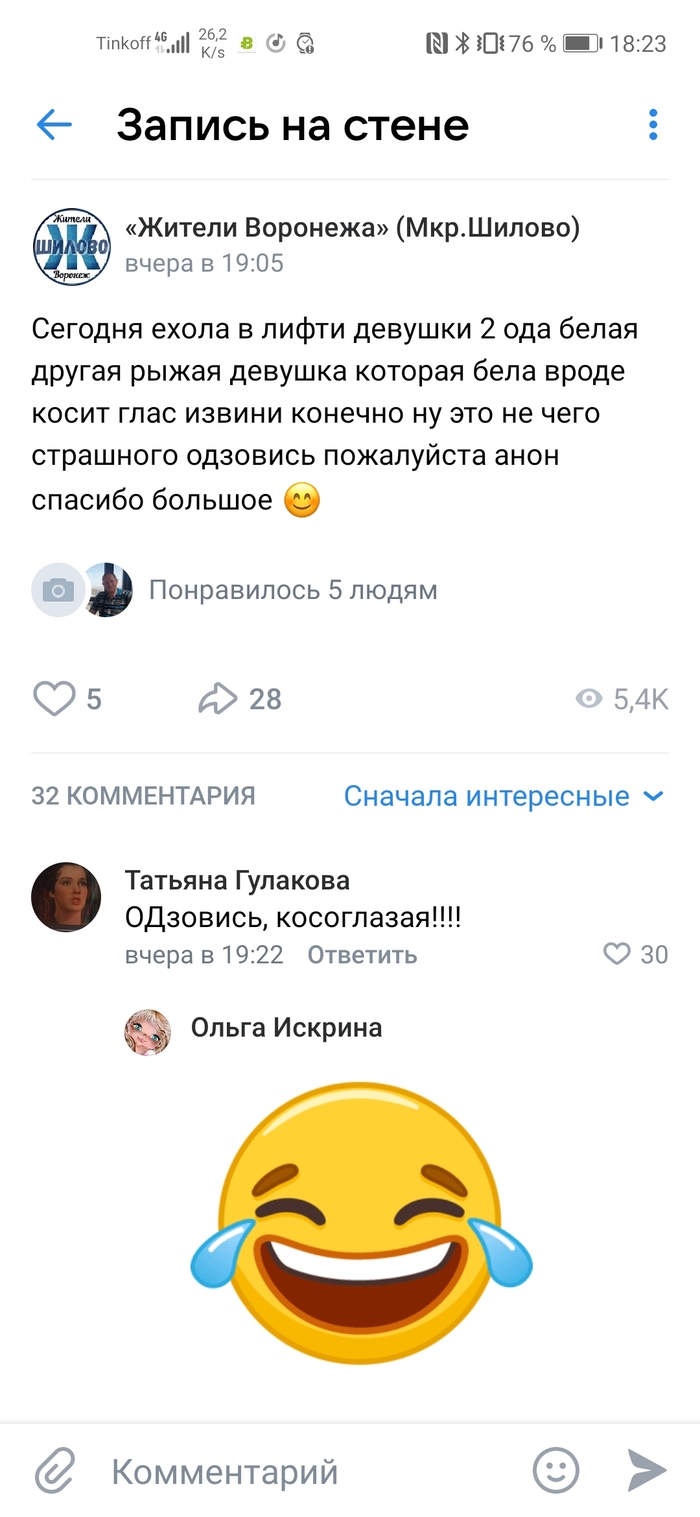
Task: Open the wall post options with three-dot icon
Action: [x=652, y=125]
